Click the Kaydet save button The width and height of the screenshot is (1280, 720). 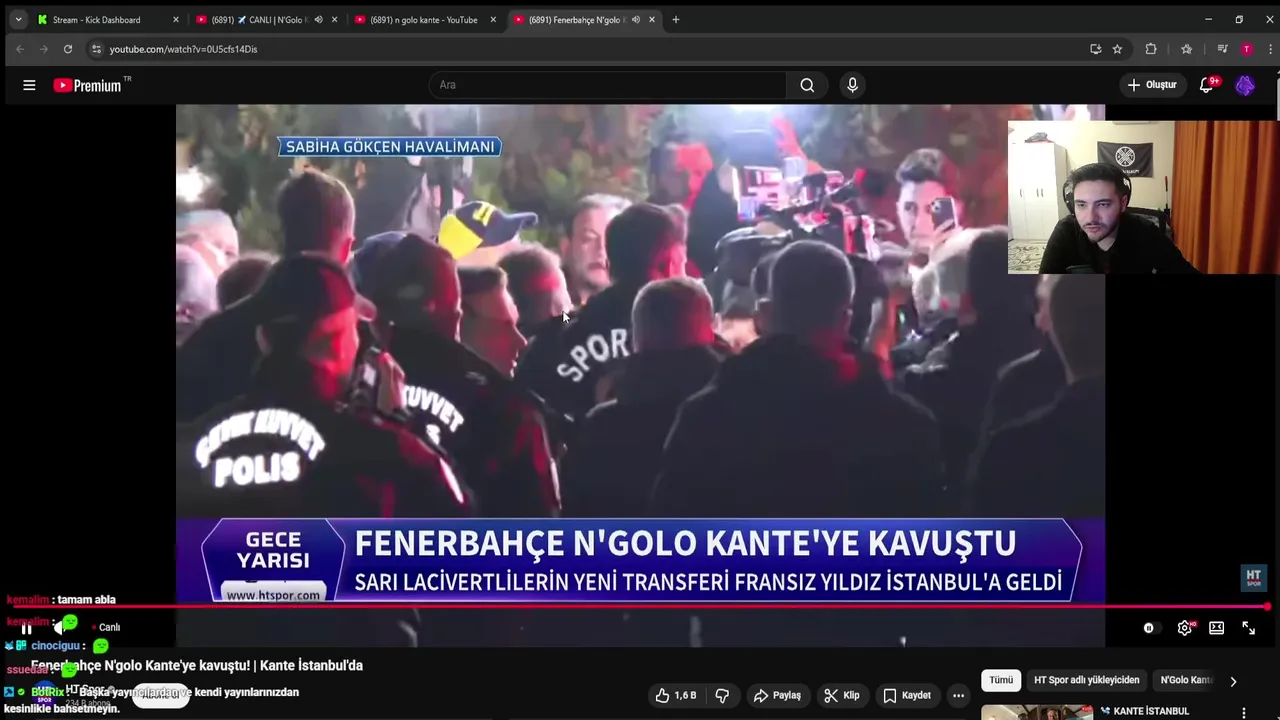[x=907, y=695]
